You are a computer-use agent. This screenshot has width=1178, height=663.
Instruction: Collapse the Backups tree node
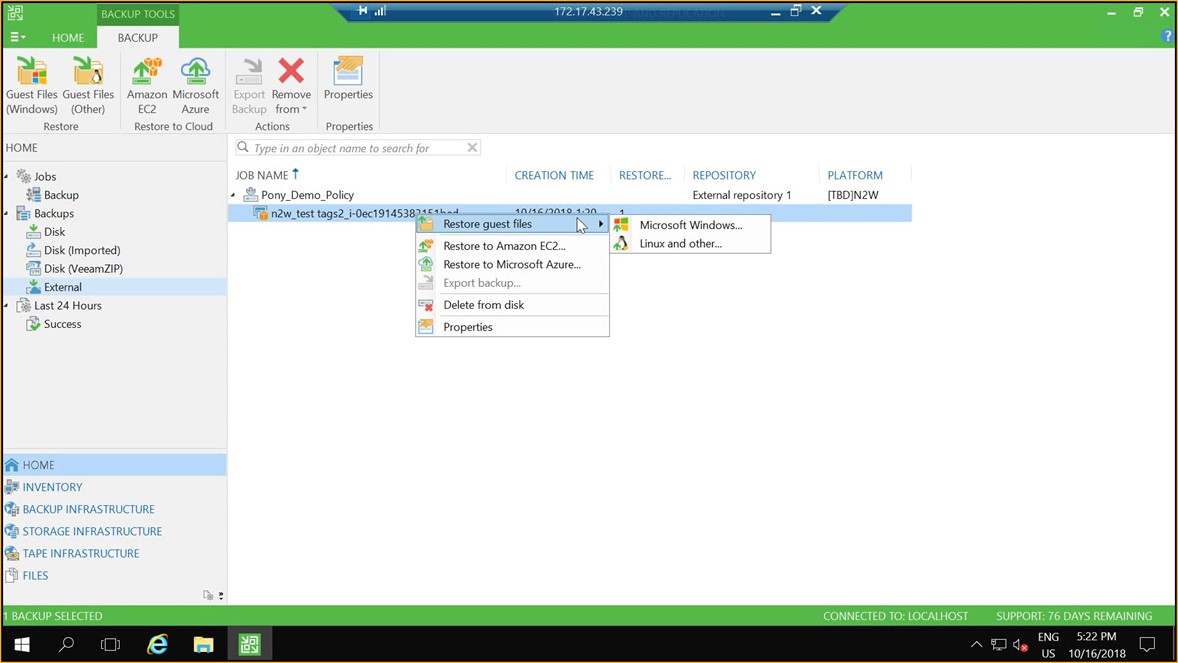pyautogui.click(x=7, y=213)
